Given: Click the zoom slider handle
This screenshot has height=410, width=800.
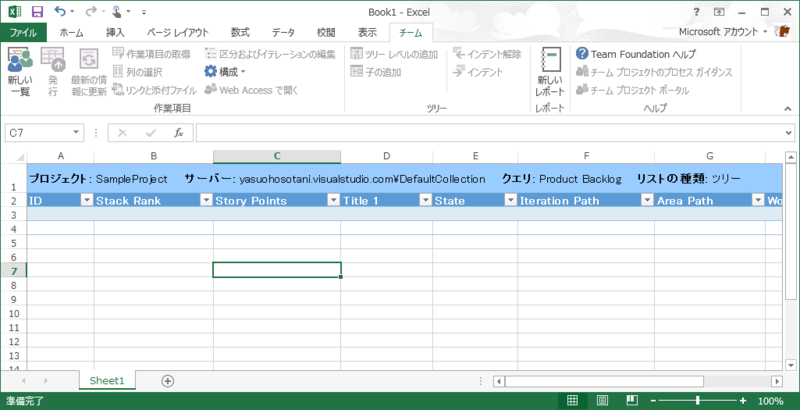Looking at the screenshot, I should coord(697,401).
